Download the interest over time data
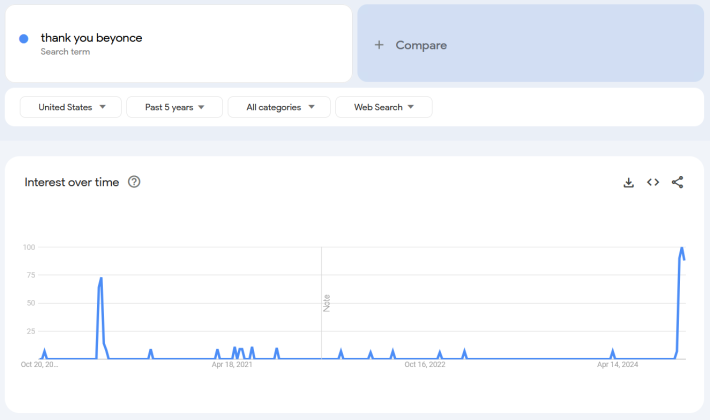The image size is (710, 420). (628, 182)
